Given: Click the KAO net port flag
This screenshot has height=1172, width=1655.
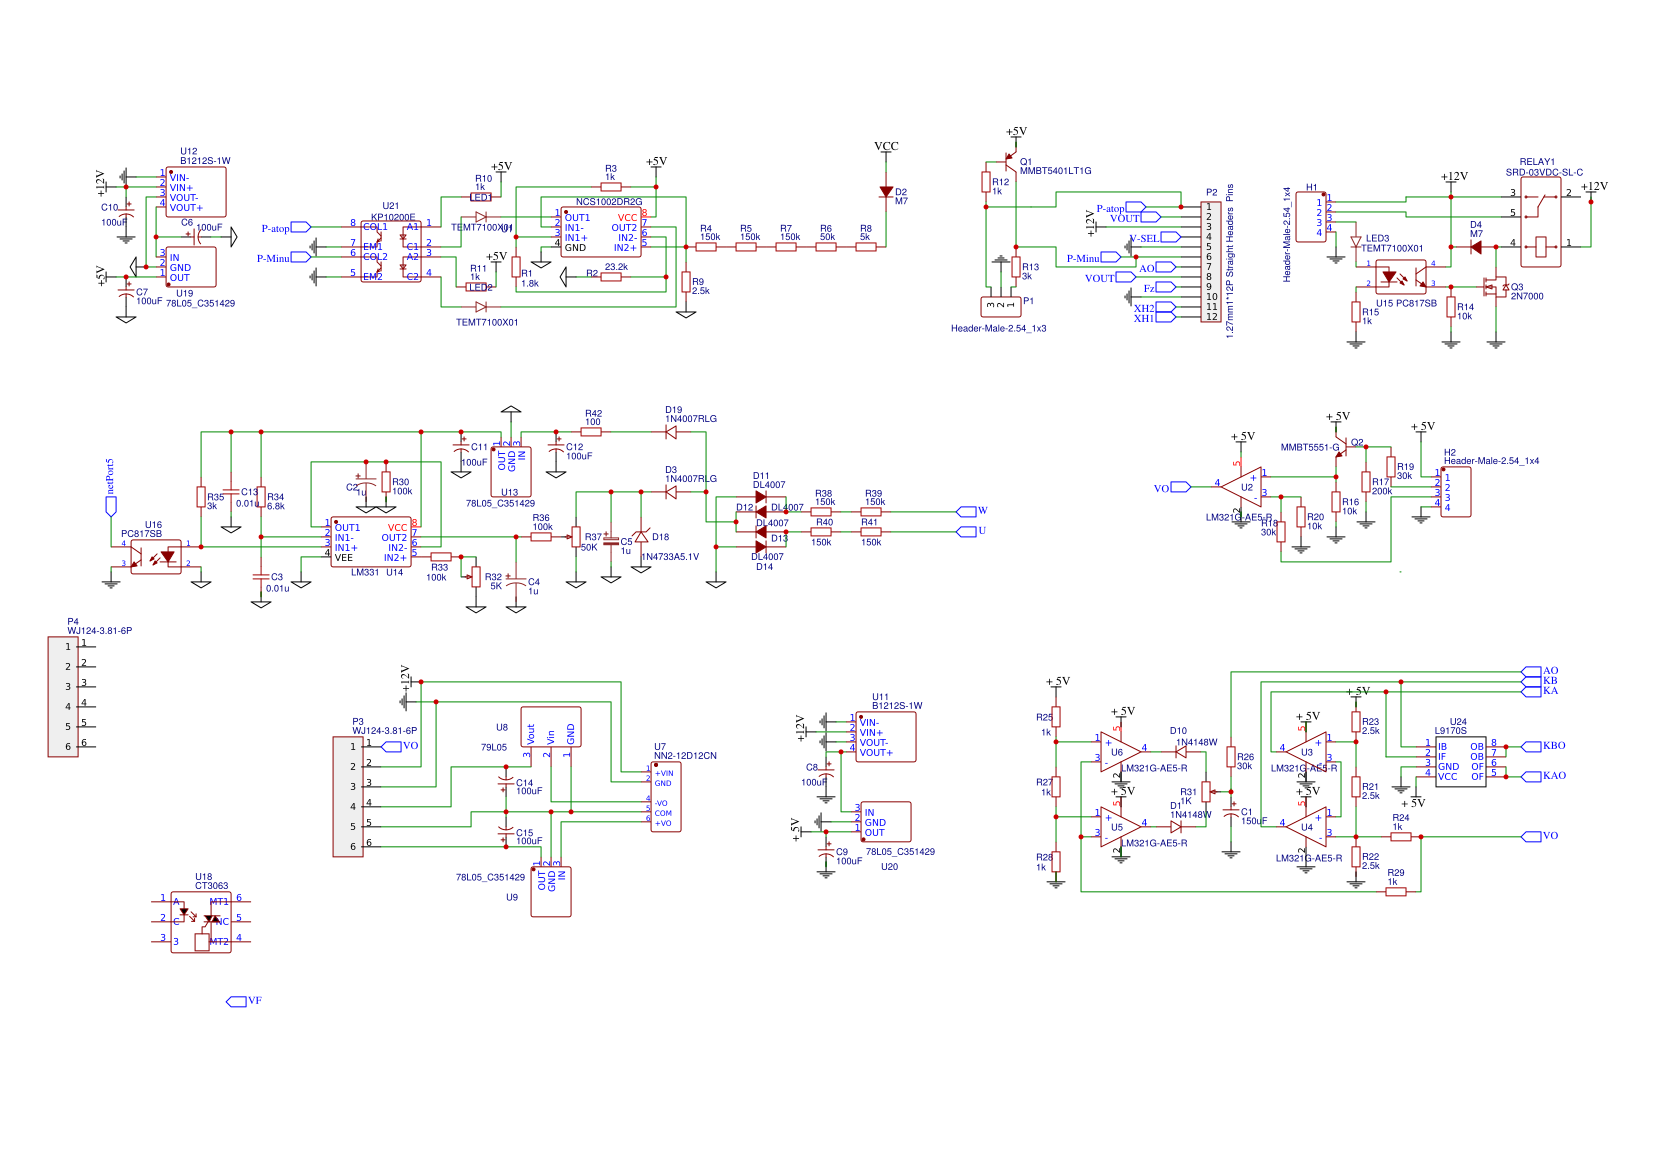Looking at the screenshot, I should (1531, 776).
